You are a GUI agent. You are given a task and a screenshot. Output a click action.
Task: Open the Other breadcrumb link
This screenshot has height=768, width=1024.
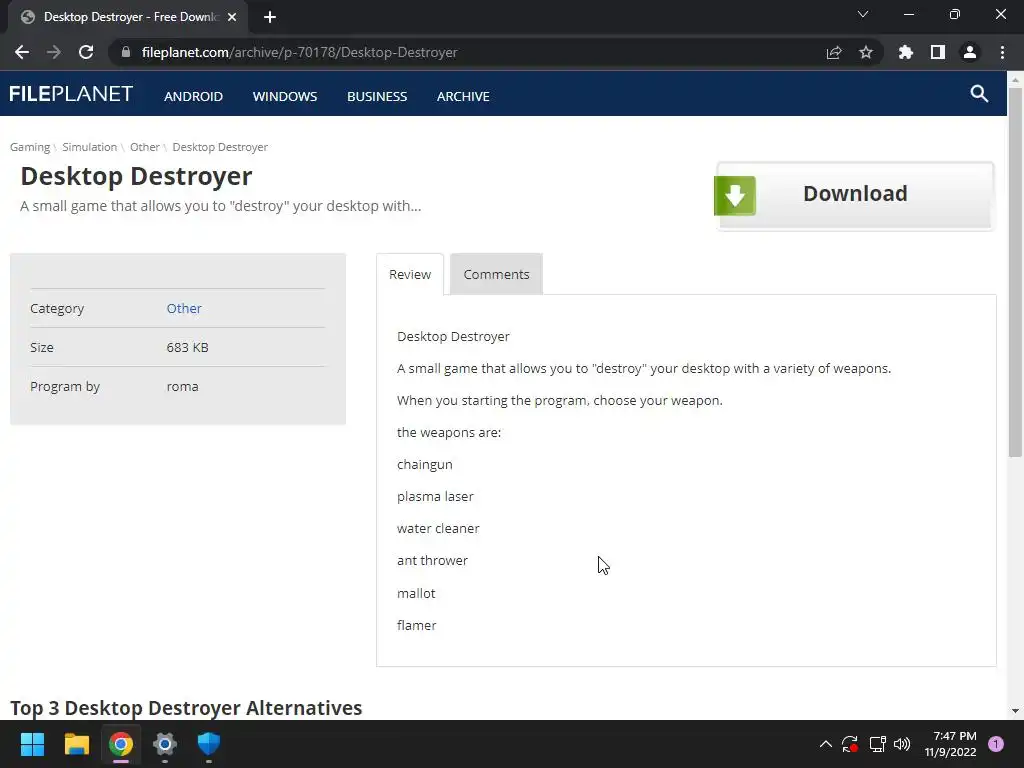(x=144, y=147)
